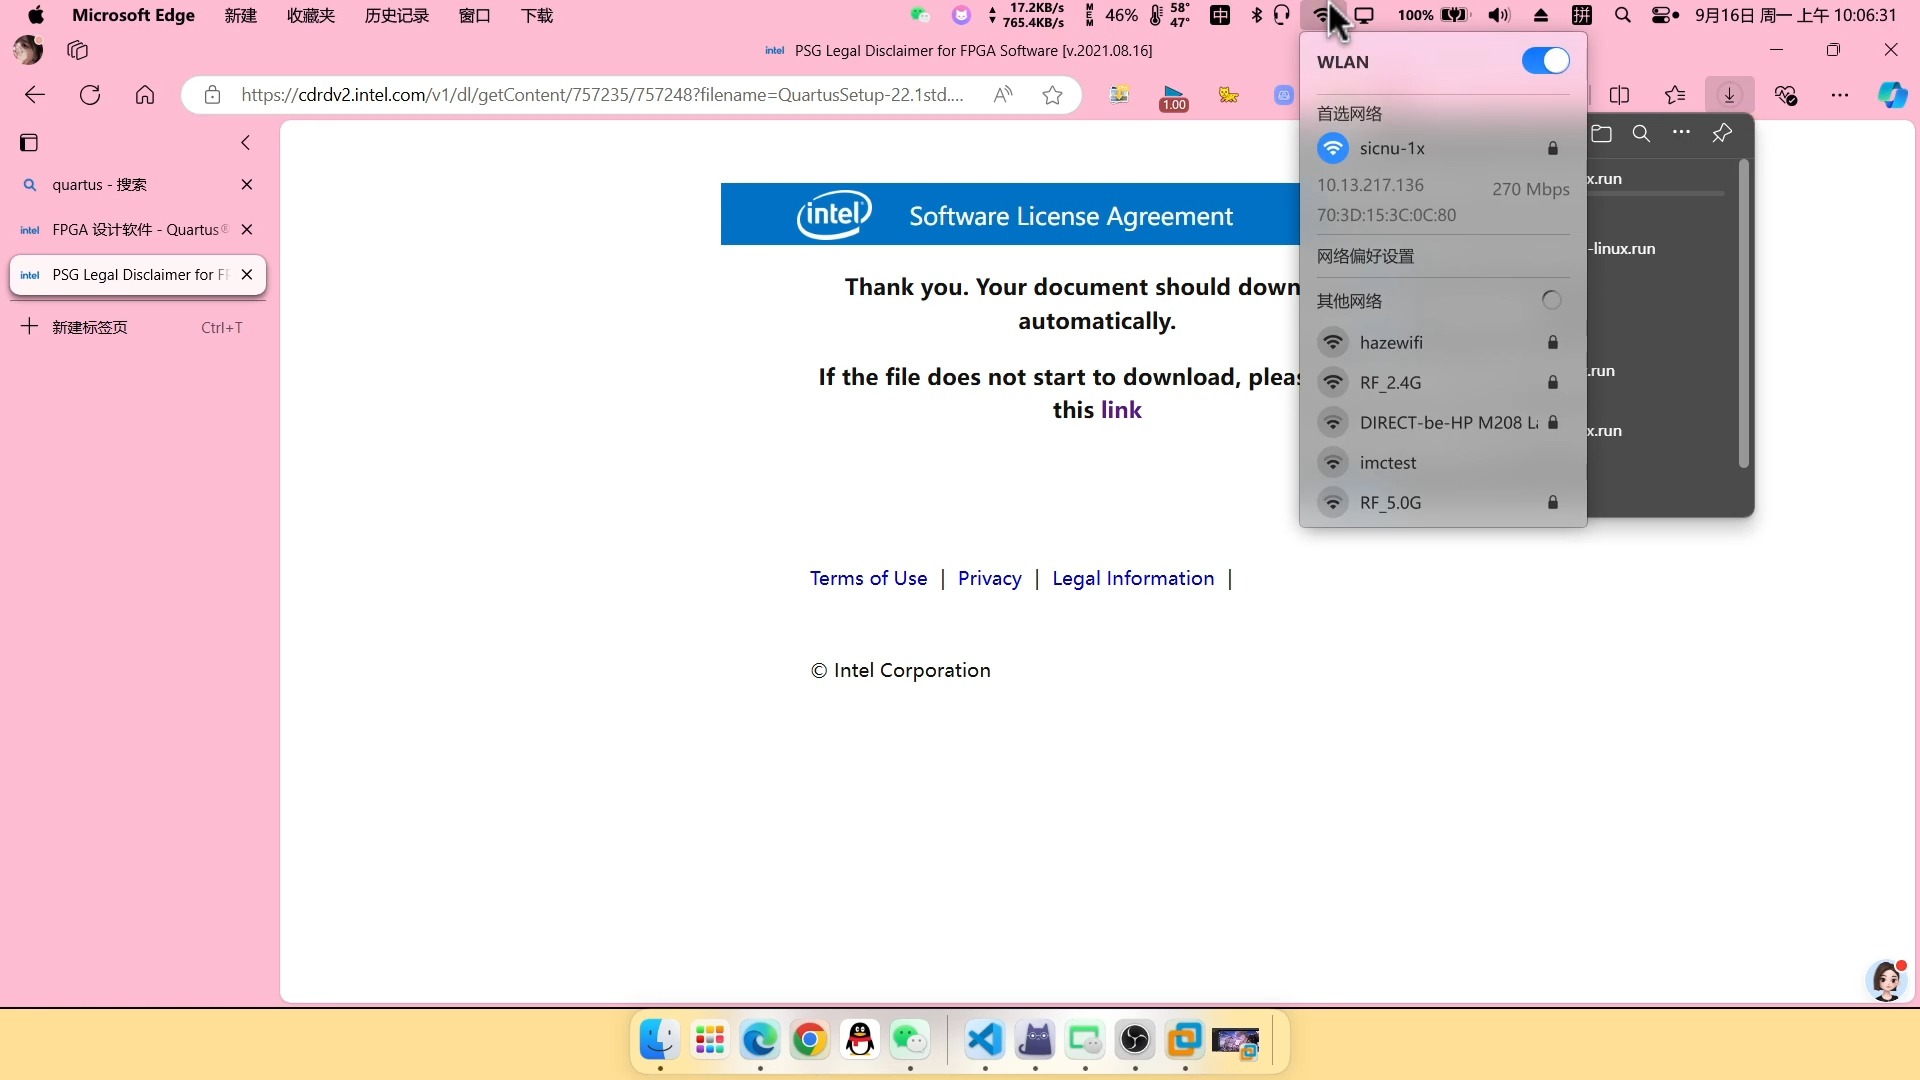Turn off the WLAN switch

pyautogui.click(x=1545, y=61)
